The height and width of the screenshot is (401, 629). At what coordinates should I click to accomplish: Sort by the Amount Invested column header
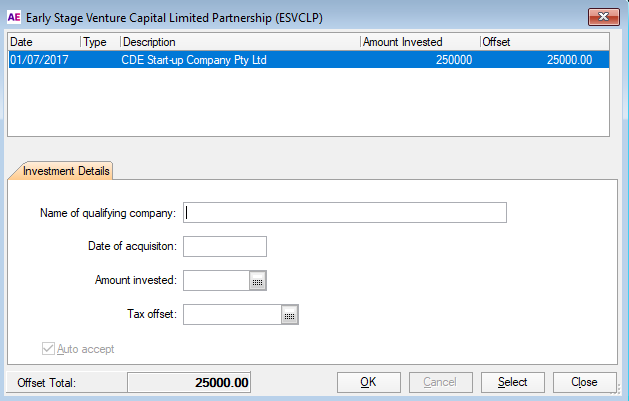pos(418,42)
